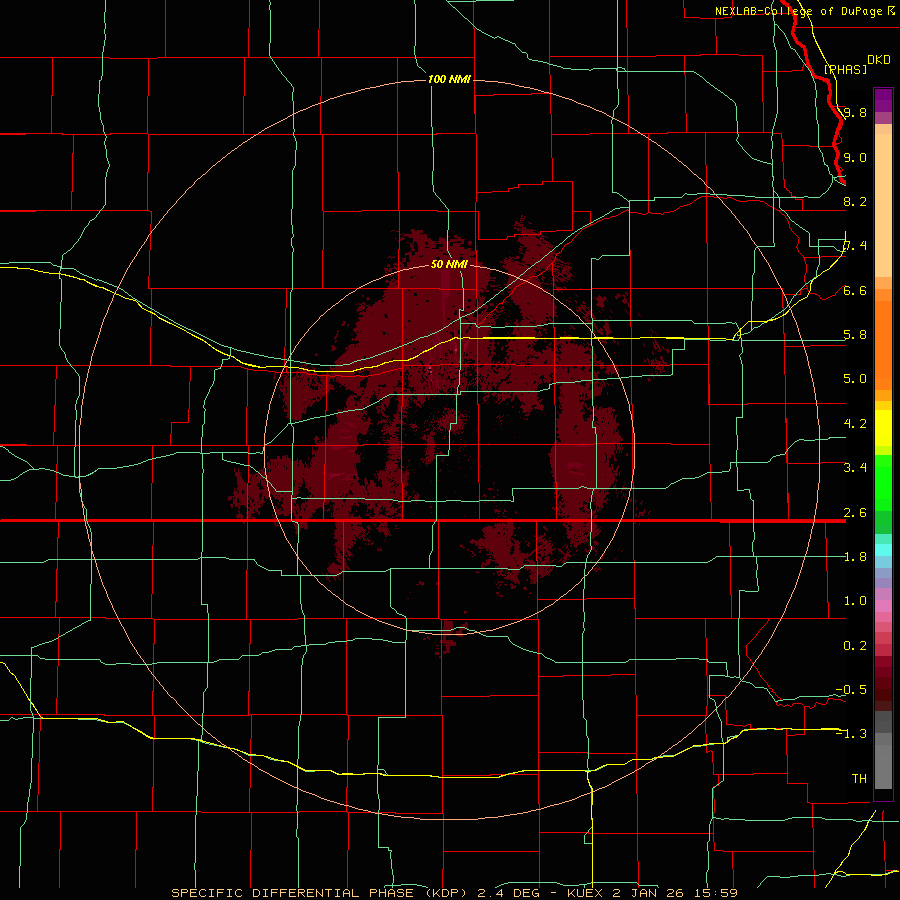Pick the pink band of the color scale

point(883,606)
